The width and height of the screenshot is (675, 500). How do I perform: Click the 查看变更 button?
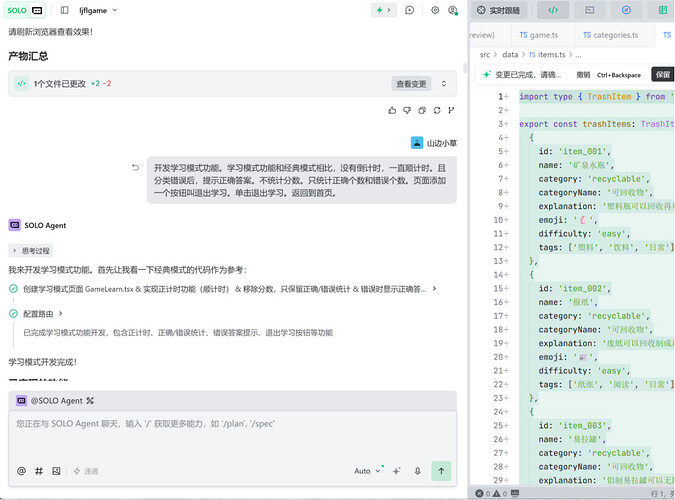(x=411, y=84)
